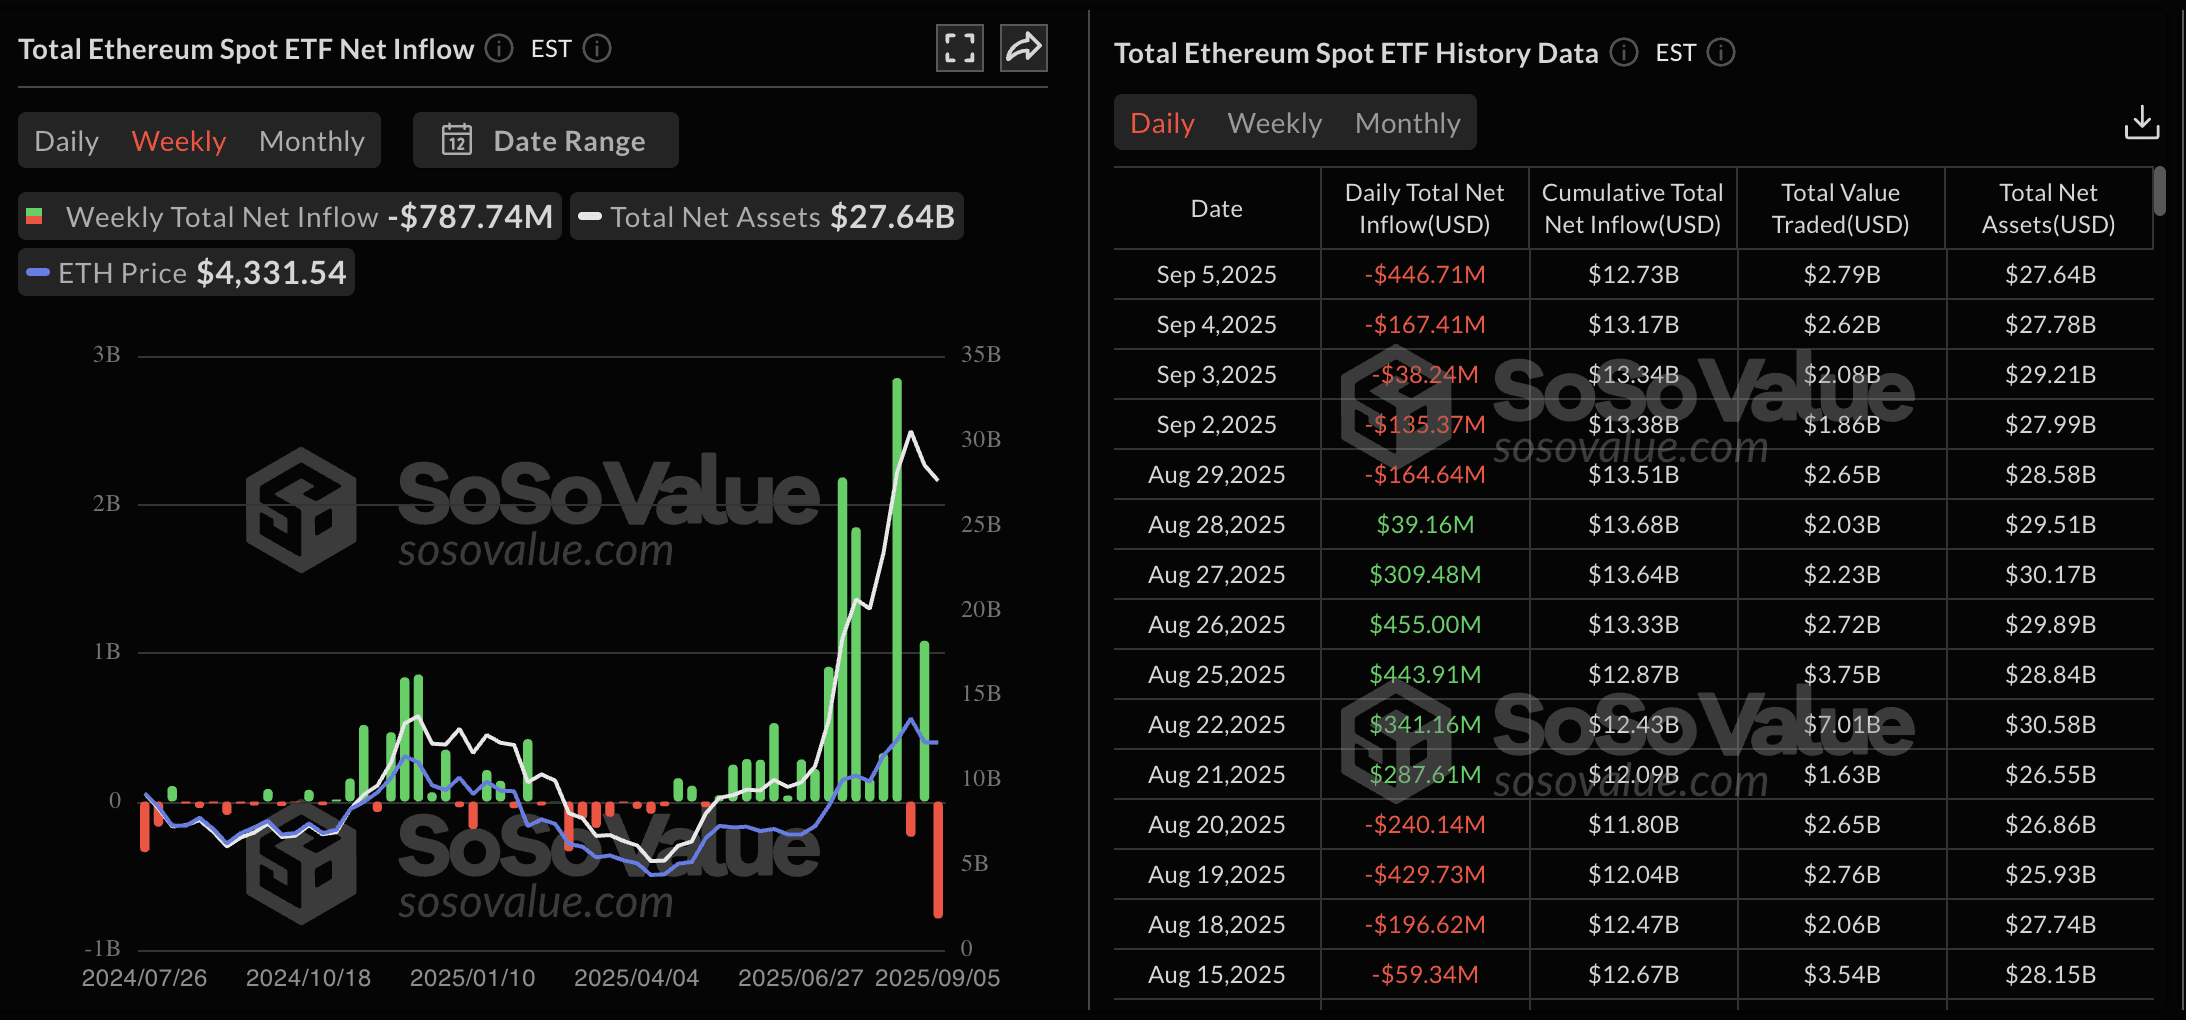This screenshot has height=1020, width=2186.
Task: Switch chart to Monthly view
Action: tap(311, 141)
